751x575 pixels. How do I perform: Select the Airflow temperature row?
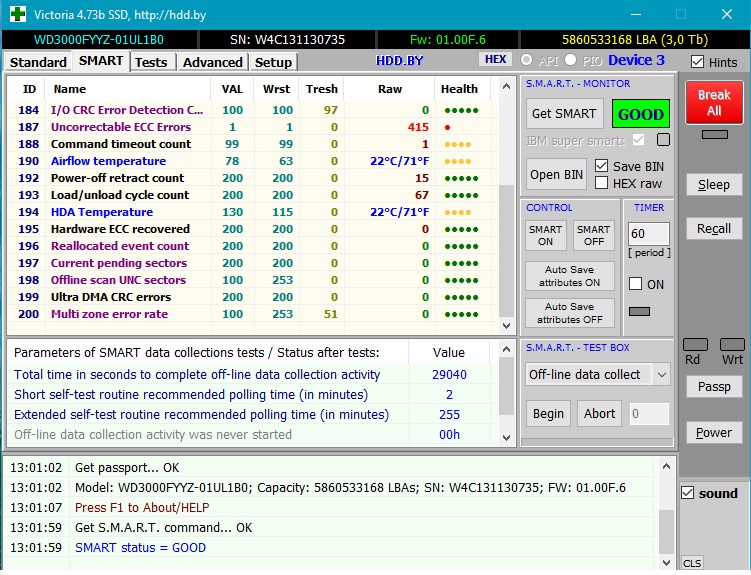[x=252, y=161]
